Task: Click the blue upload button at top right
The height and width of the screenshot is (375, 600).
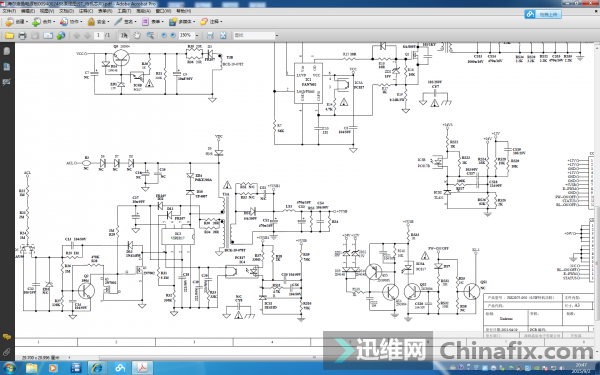Action: [x=543, y=14]
